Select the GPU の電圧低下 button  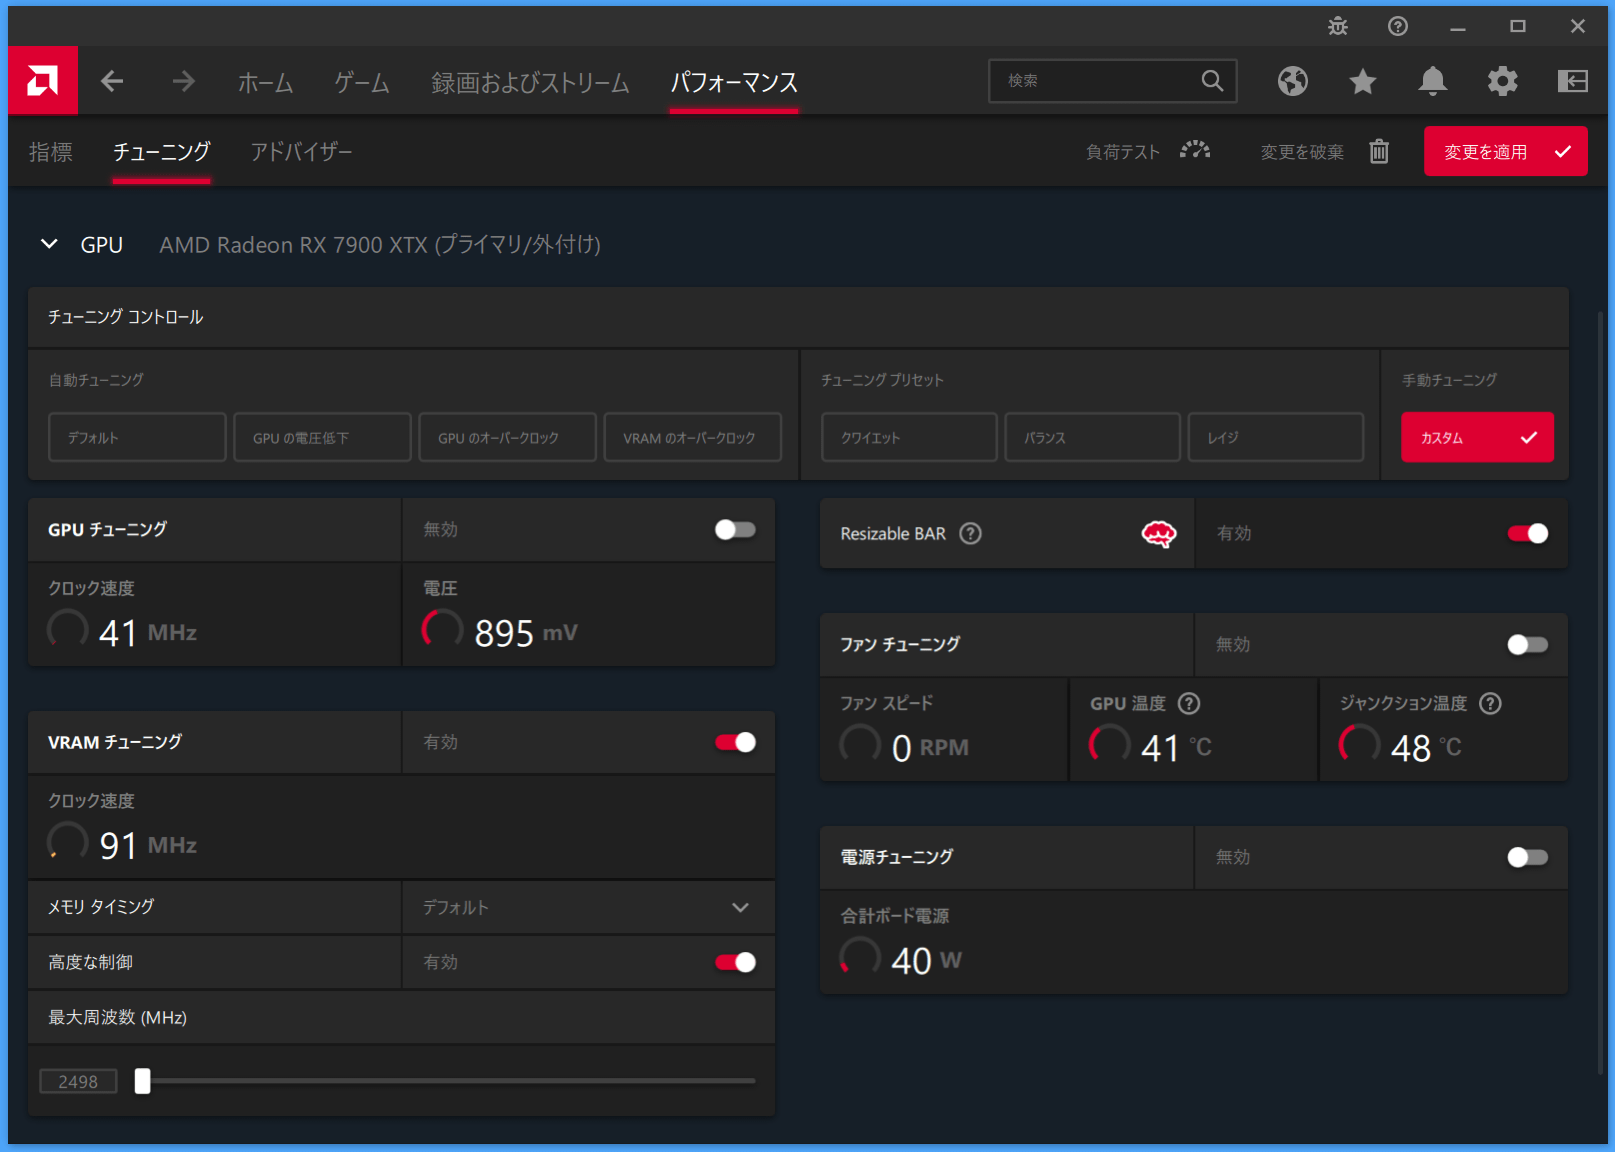pyautogui.click(x=322, y=437)
